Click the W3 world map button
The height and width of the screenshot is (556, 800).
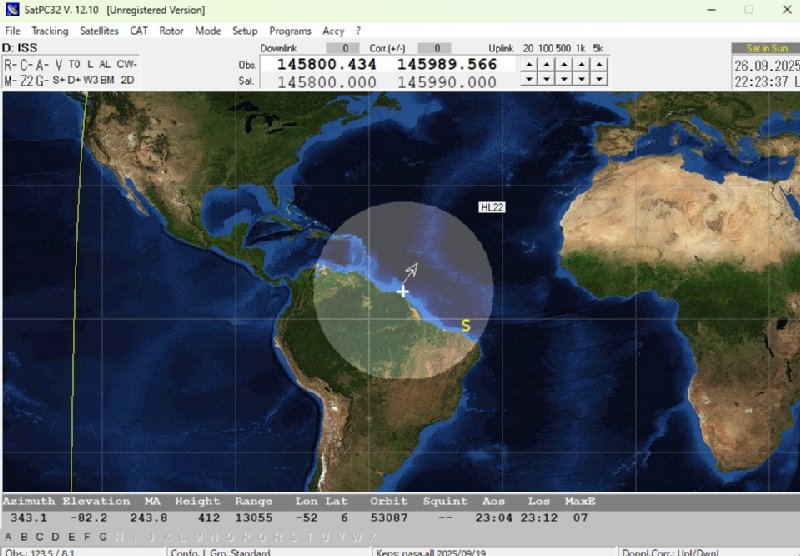click(x=90, y=79)
